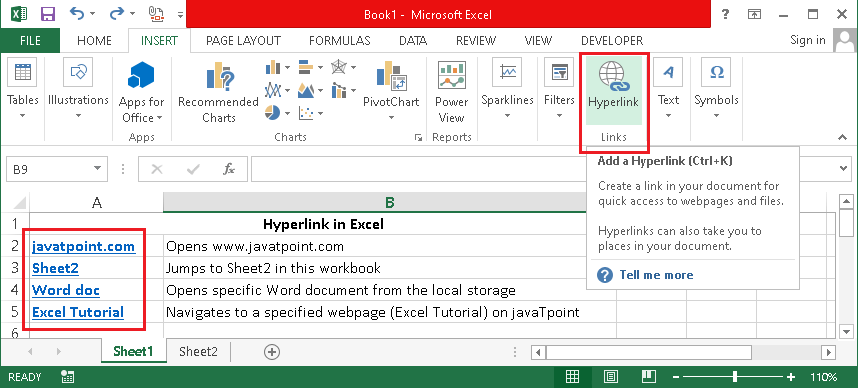Screen dimensions: 858x388
Task: Click the zoom slider handle
Action: pos(735,377)
